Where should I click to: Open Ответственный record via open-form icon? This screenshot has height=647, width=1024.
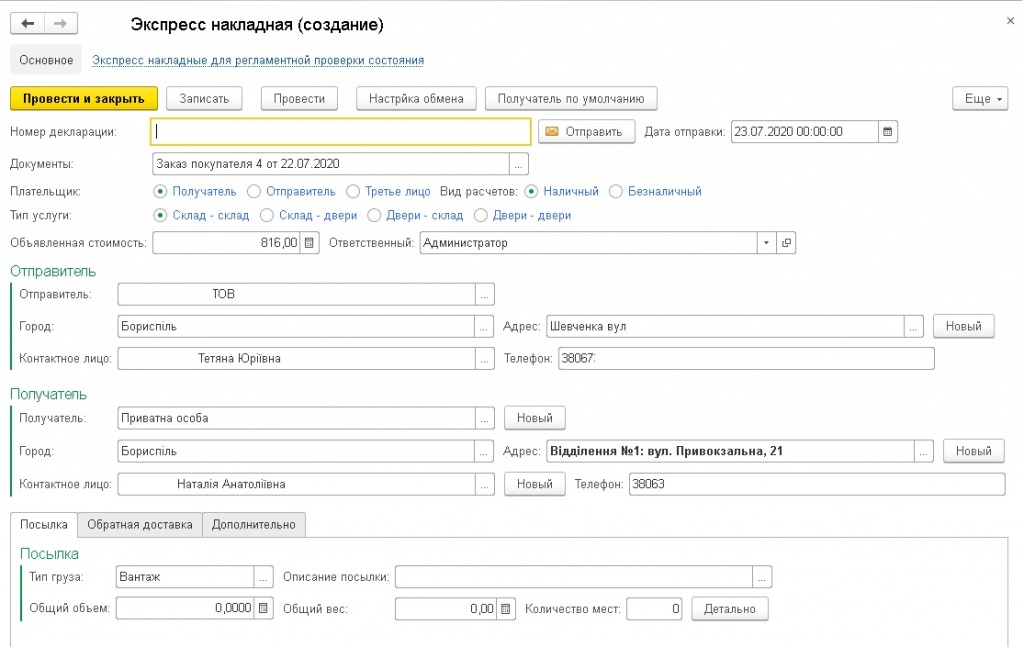(x=786, y=242)
